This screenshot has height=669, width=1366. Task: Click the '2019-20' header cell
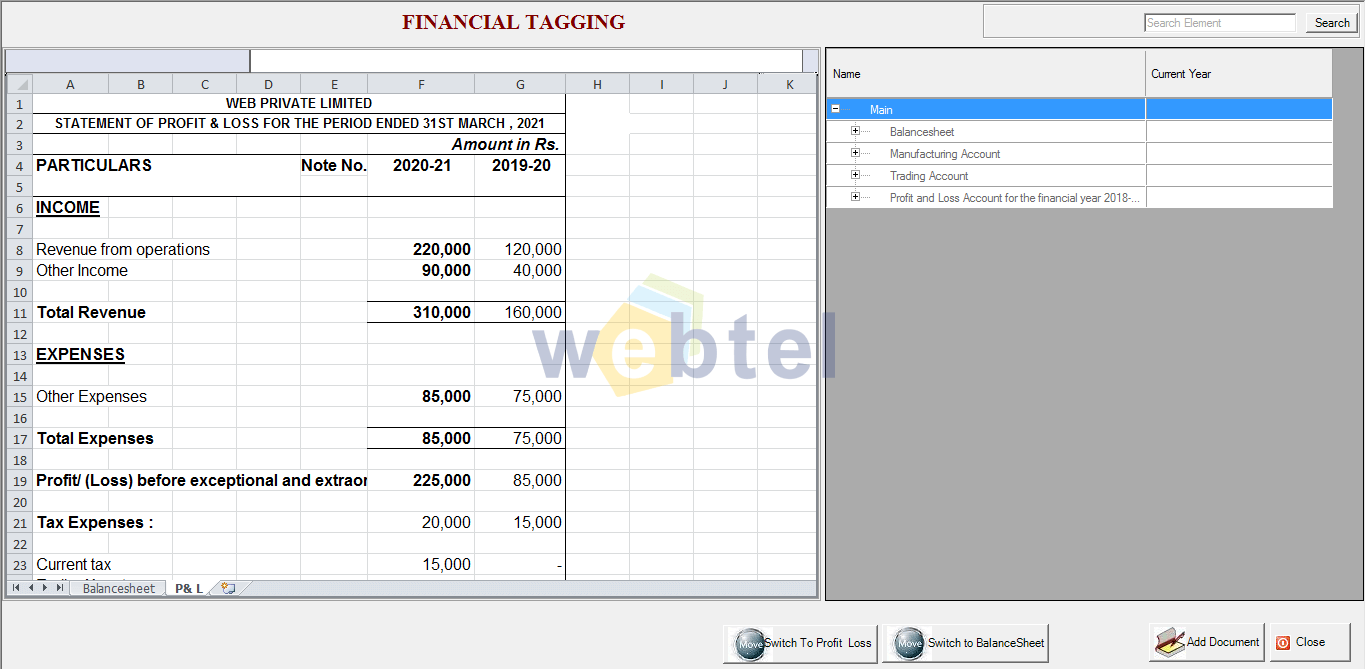[x=520, y=165]
